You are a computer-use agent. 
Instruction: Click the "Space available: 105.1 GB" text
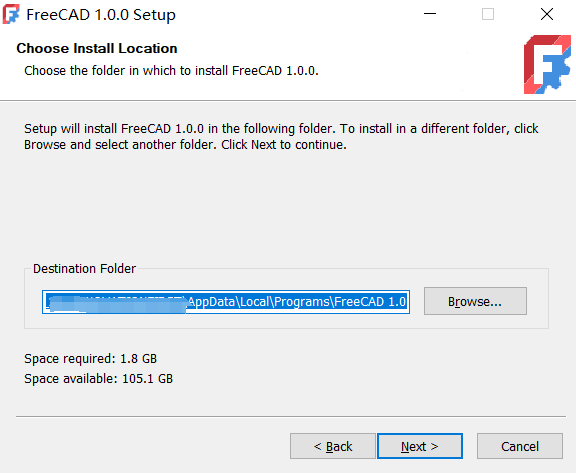point(98,379)
